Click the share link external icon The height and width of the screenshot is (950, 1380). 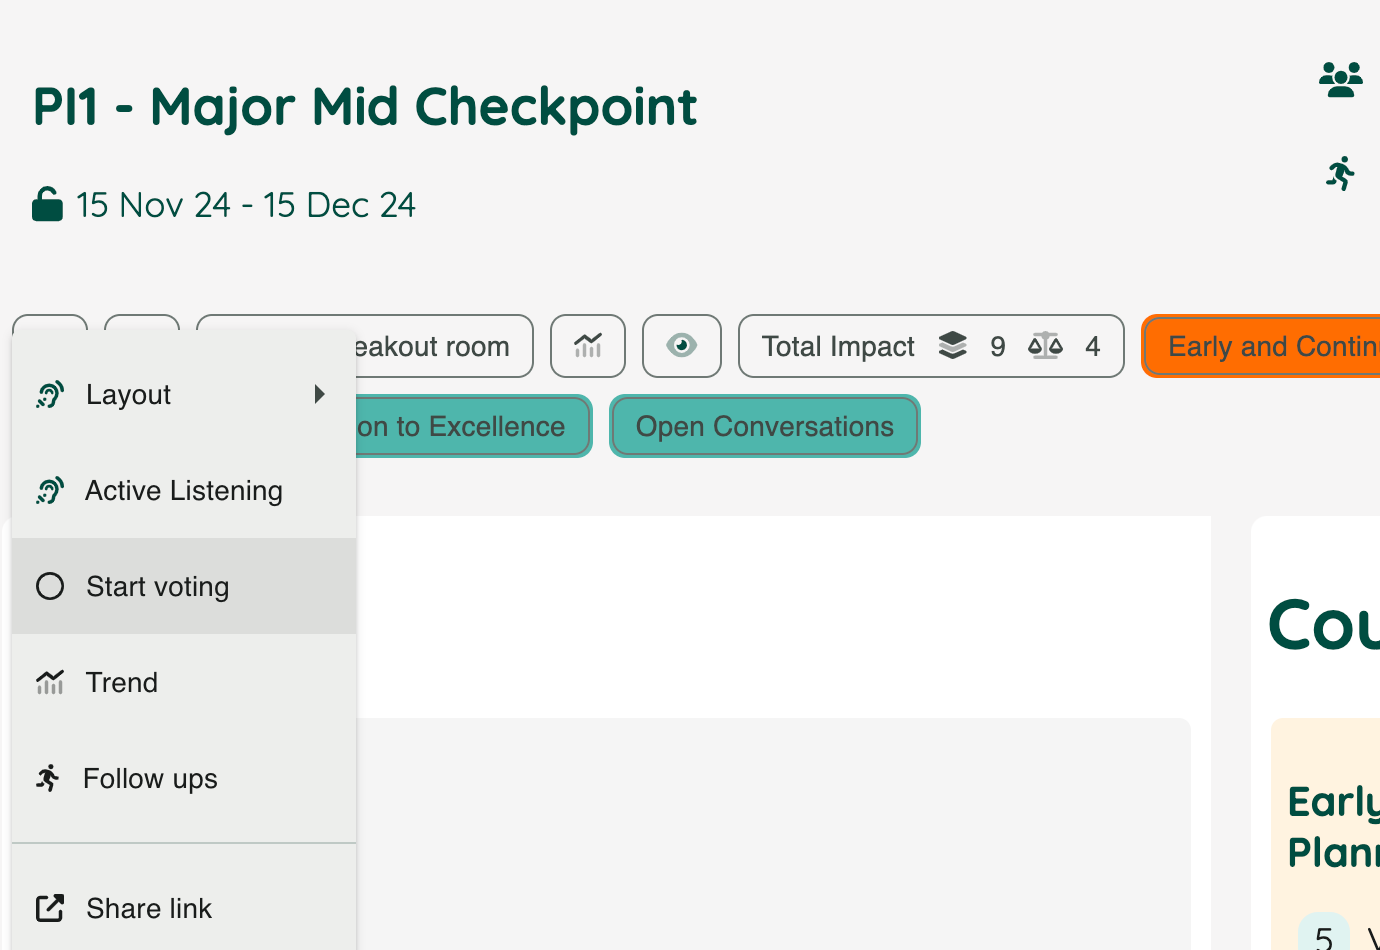pyautogui.click(x=50, y=908)
